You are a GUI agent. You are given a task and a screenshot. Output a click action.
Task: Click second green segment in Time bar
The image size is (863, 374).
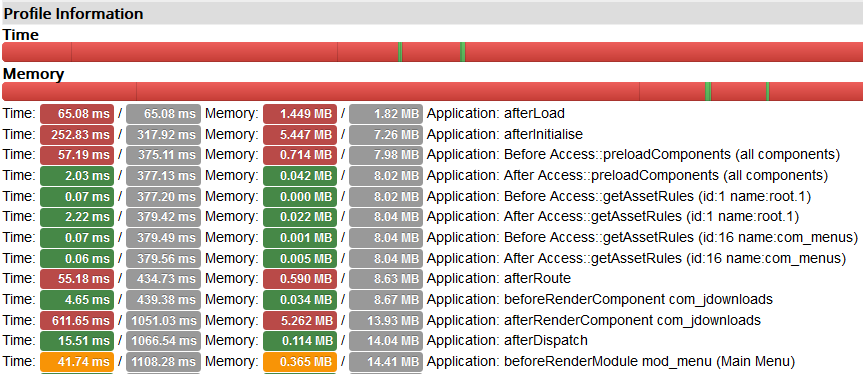tap(463, 52)
